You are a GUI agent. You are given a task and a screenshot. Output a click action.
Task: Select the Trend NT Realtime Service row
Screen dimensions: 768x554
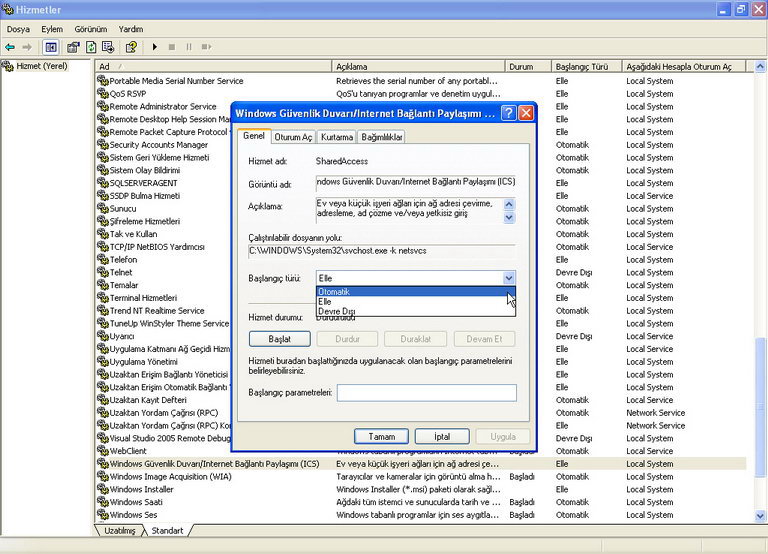coord(421,310)
